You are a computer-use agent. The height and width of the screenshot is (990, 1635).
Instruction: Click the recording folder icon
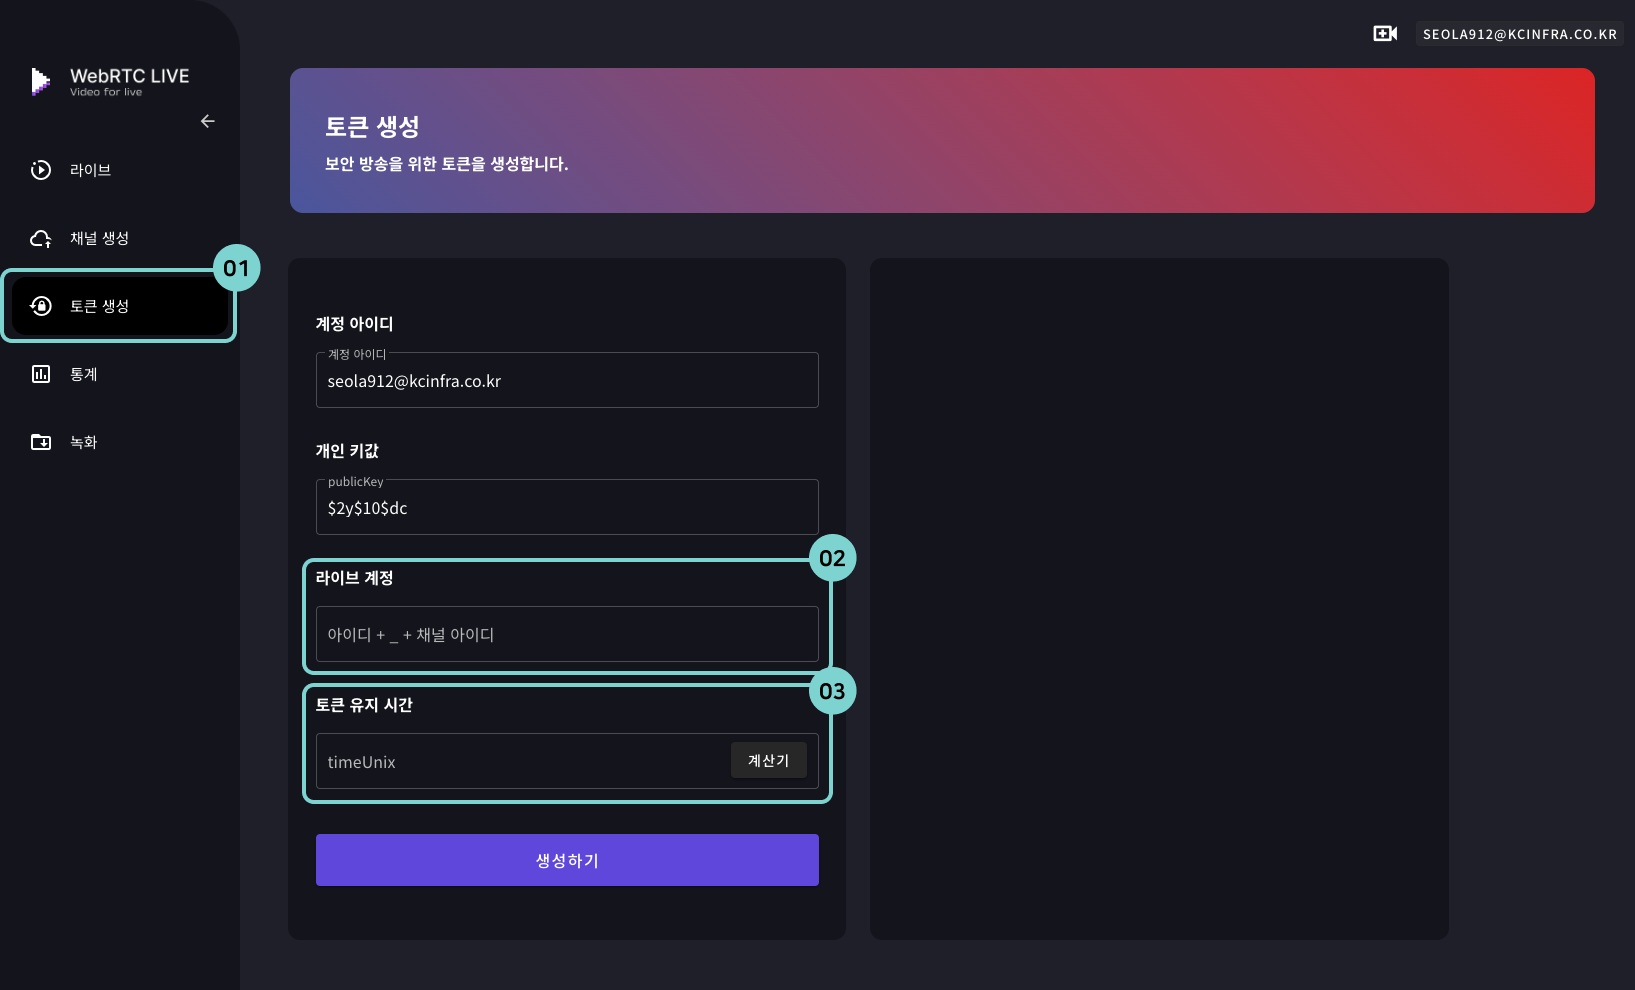[41, 442]
